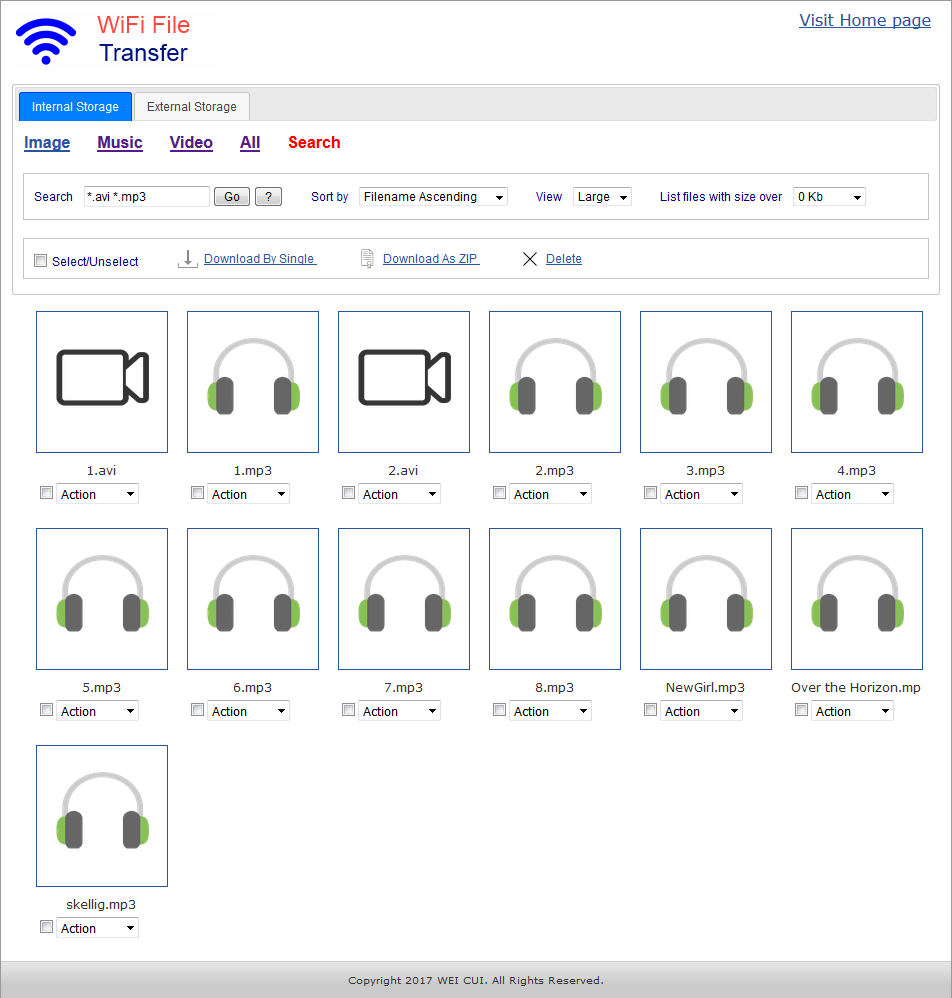
Task: Follow the Visit Home page link
Action: point(864,20)
